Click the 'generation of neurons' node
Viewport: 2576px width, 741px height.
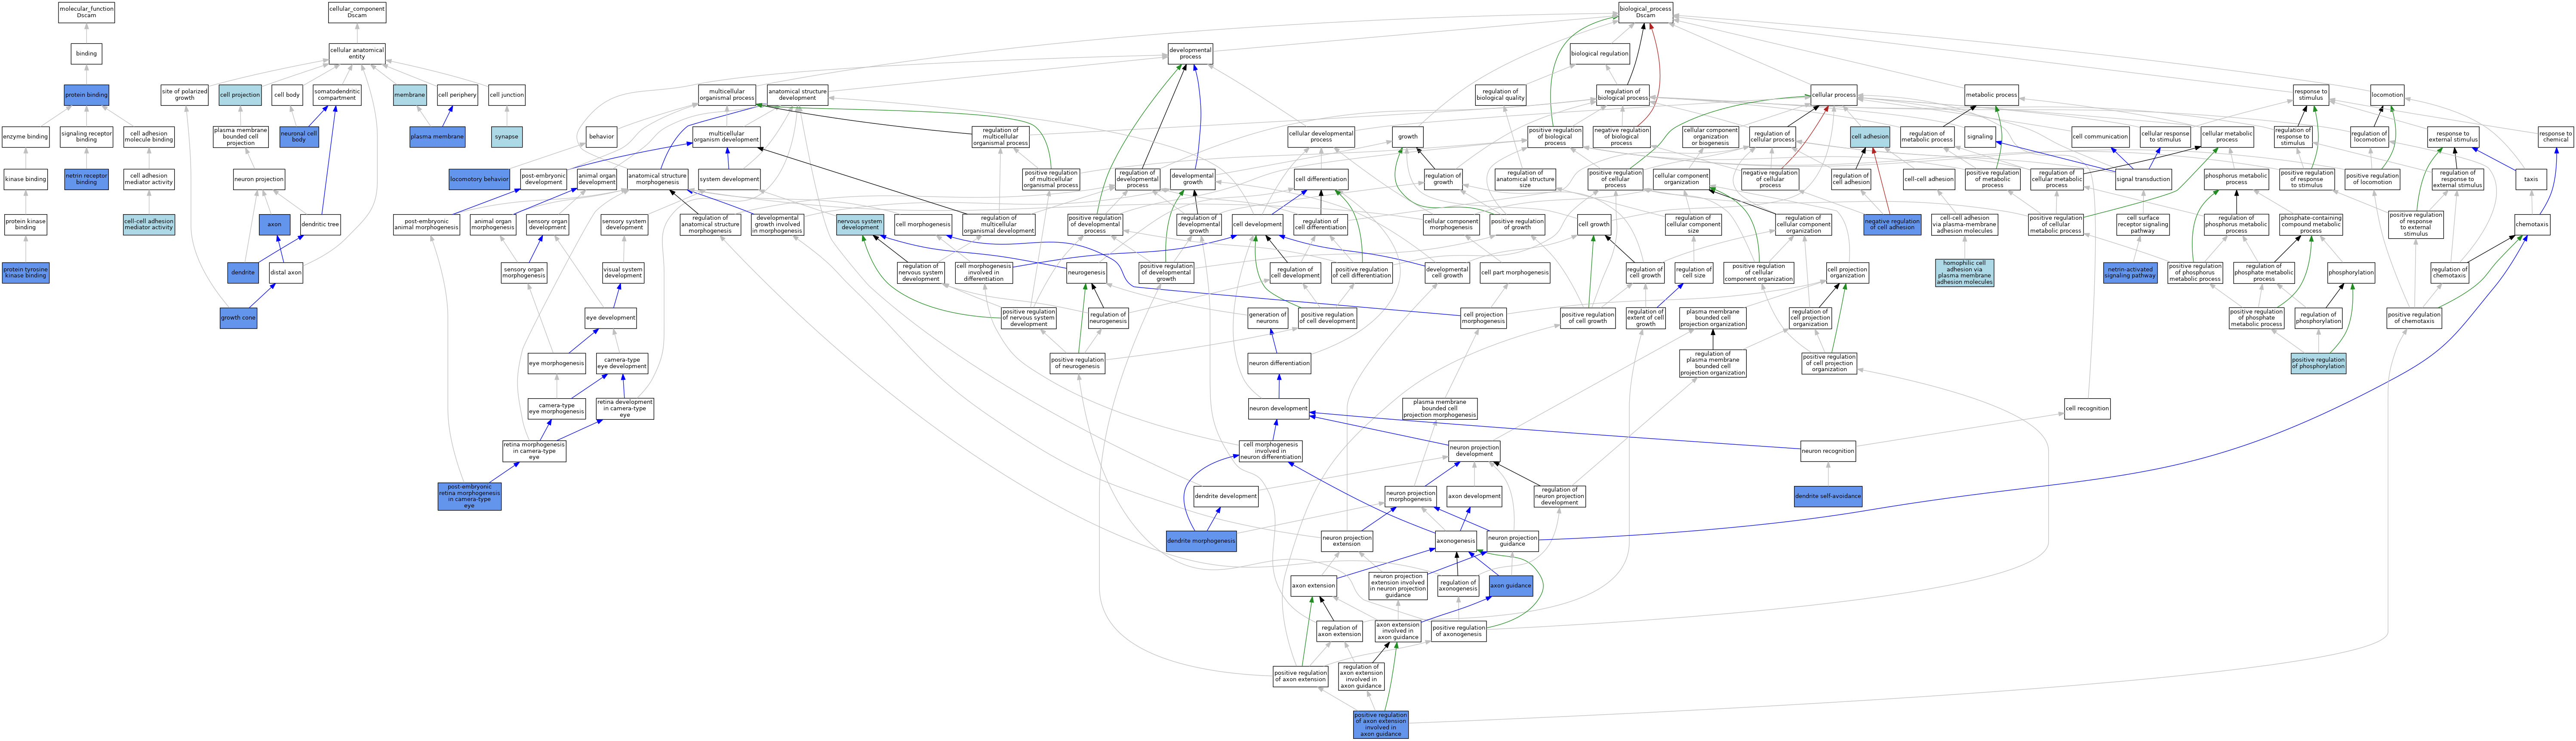tap(1268, 318)
